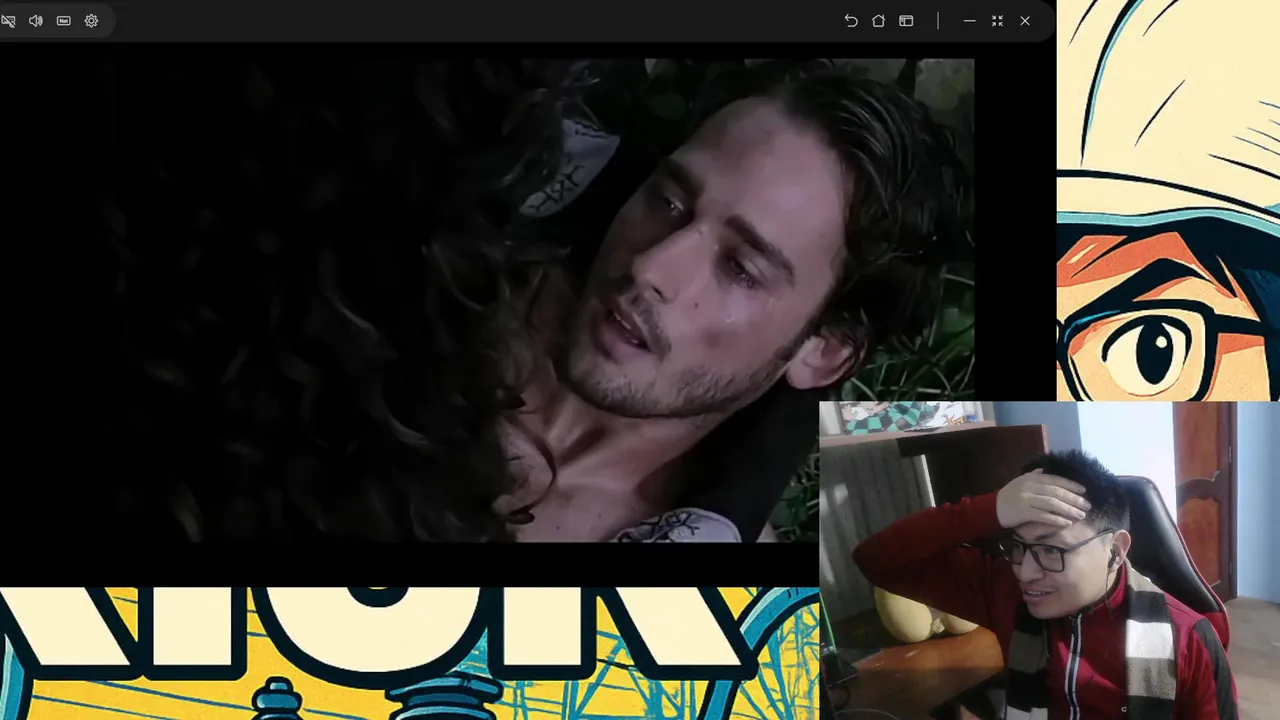This screenshot has height=720, width=1280.
Task: Close the mirrored player window
Action: [1025, 21]
